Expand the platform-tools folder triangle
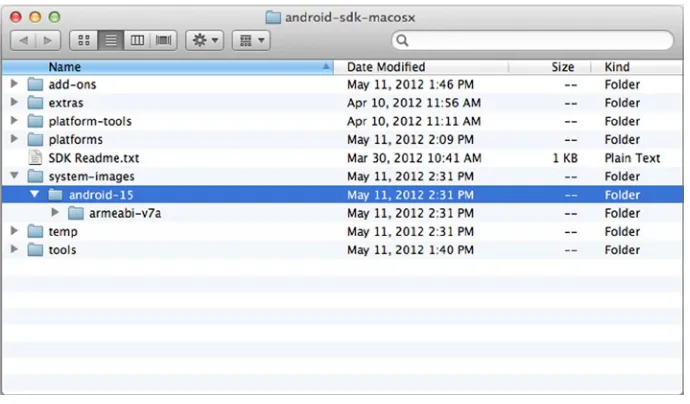The width and height of the screenshot is (690, 404). tap(14, 121)
